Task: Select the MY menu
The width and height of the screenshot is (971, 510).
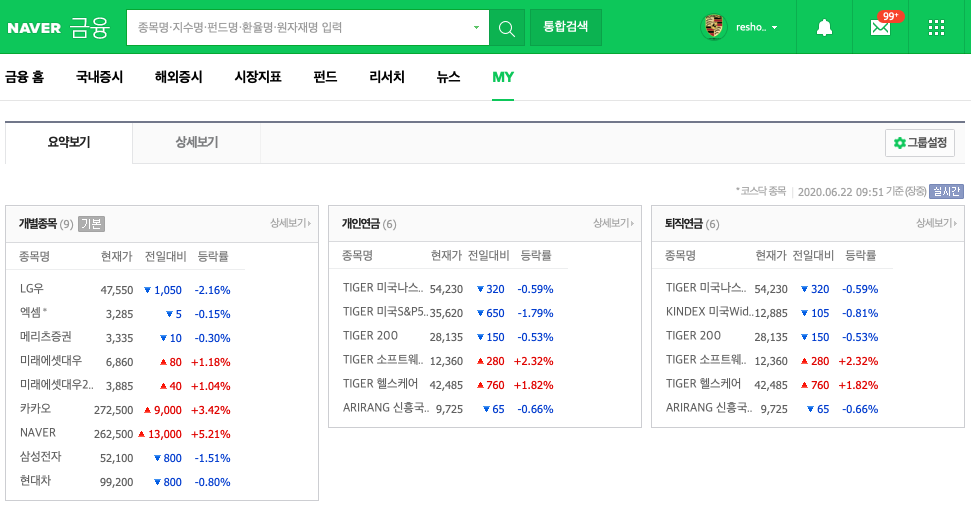Action: 503,77
